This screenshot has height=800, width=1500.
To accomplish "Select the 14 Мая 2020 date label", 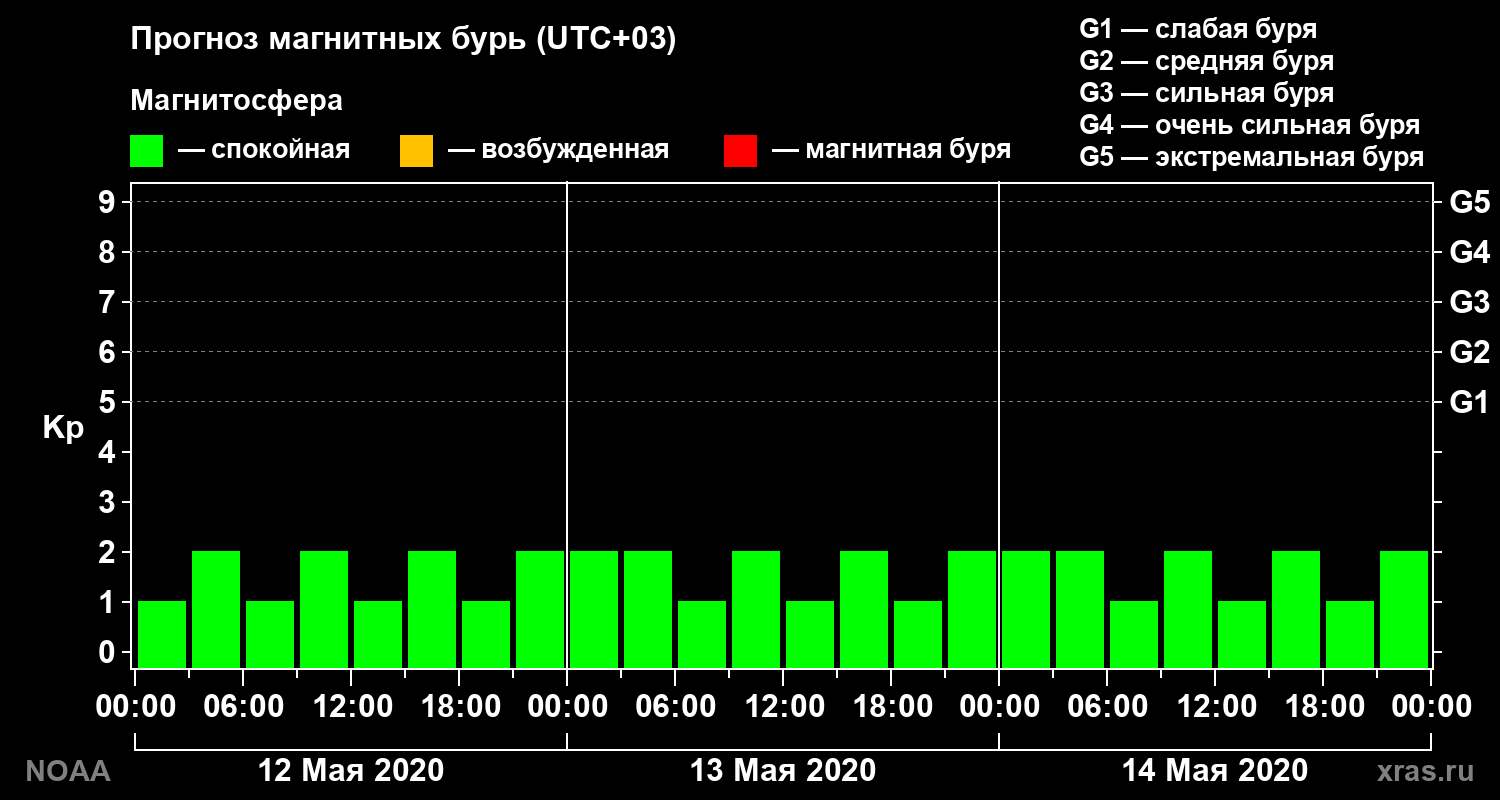I will [1215, 771].
